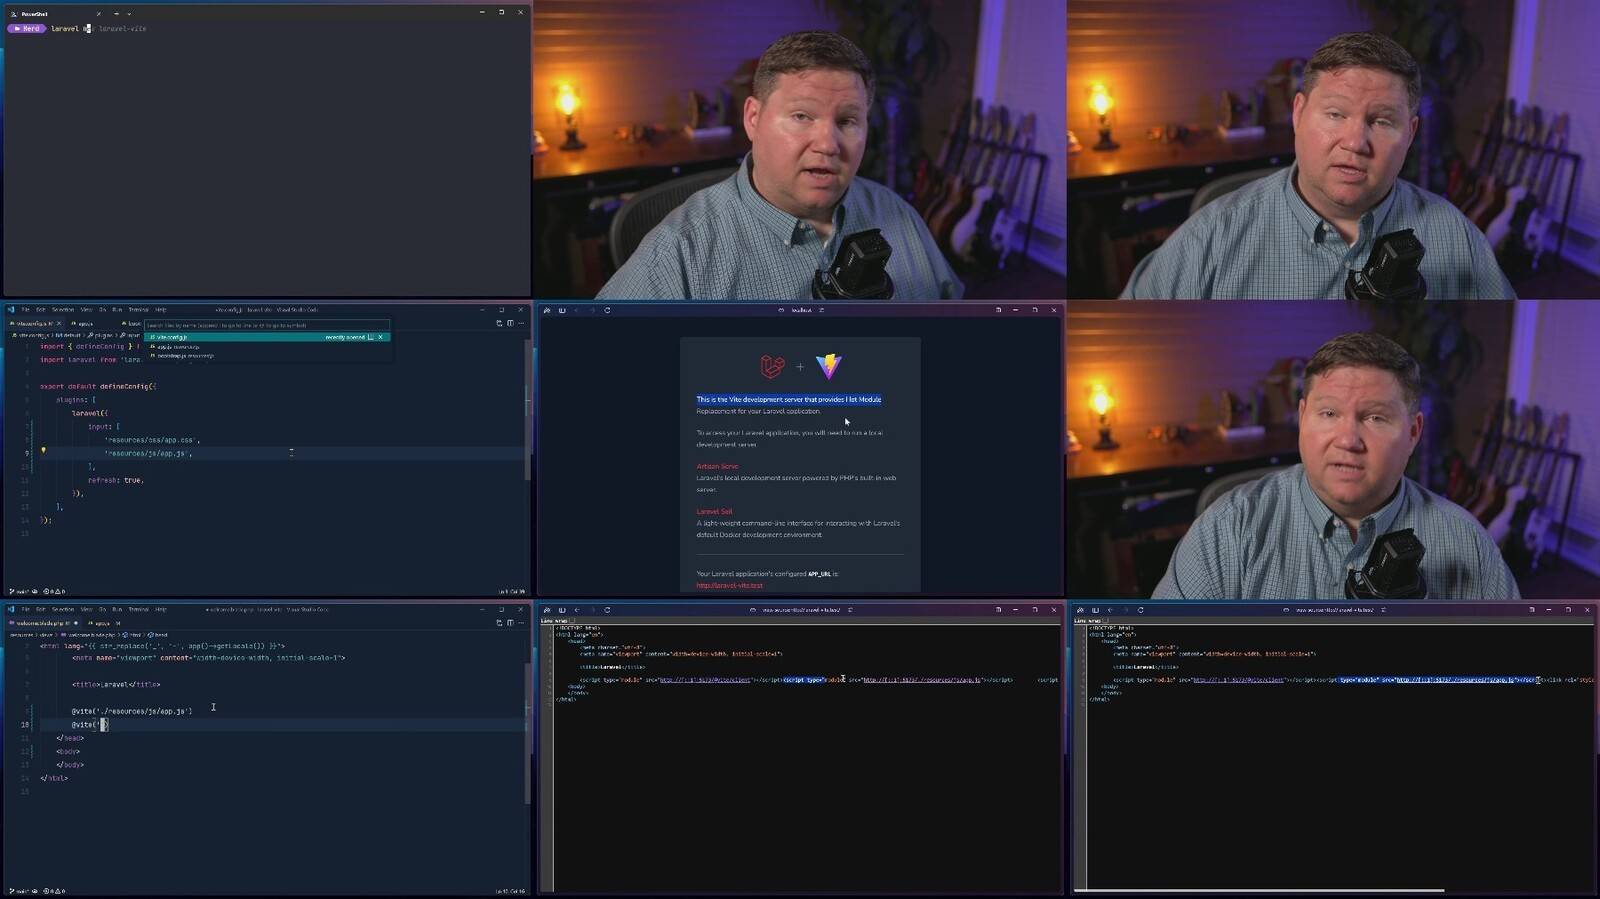The height and width of the screenshot is (899, 1600).
Task: Click git branch indicator in vite.config.js status bar
Action: click(x=20, y=592)
